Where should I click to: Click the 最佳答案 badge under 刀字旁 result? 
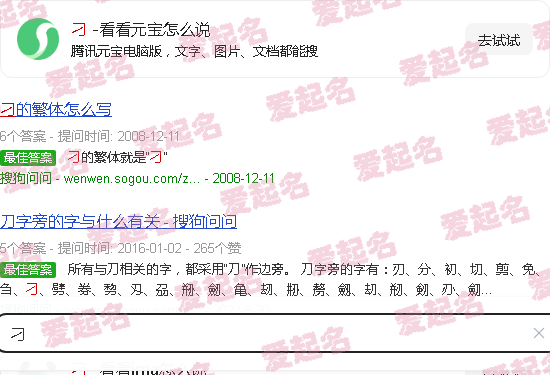tap(28, 269)
